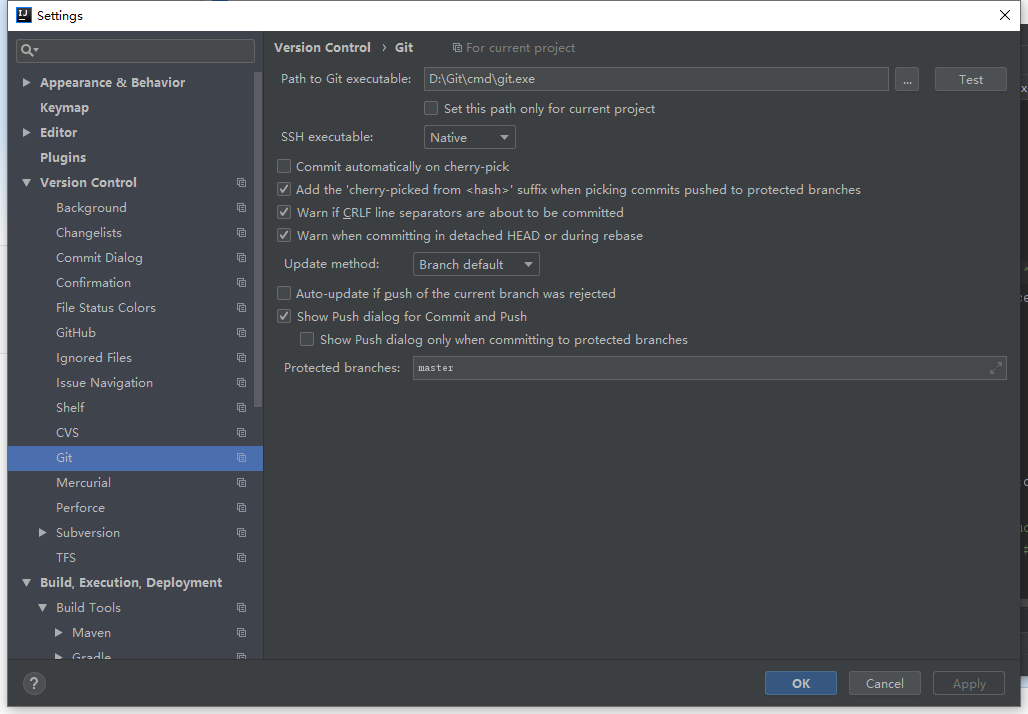Open the Update method dropdown showing Branch default
The height and width of the screenshot is (714, 1028).
(475, 263)
